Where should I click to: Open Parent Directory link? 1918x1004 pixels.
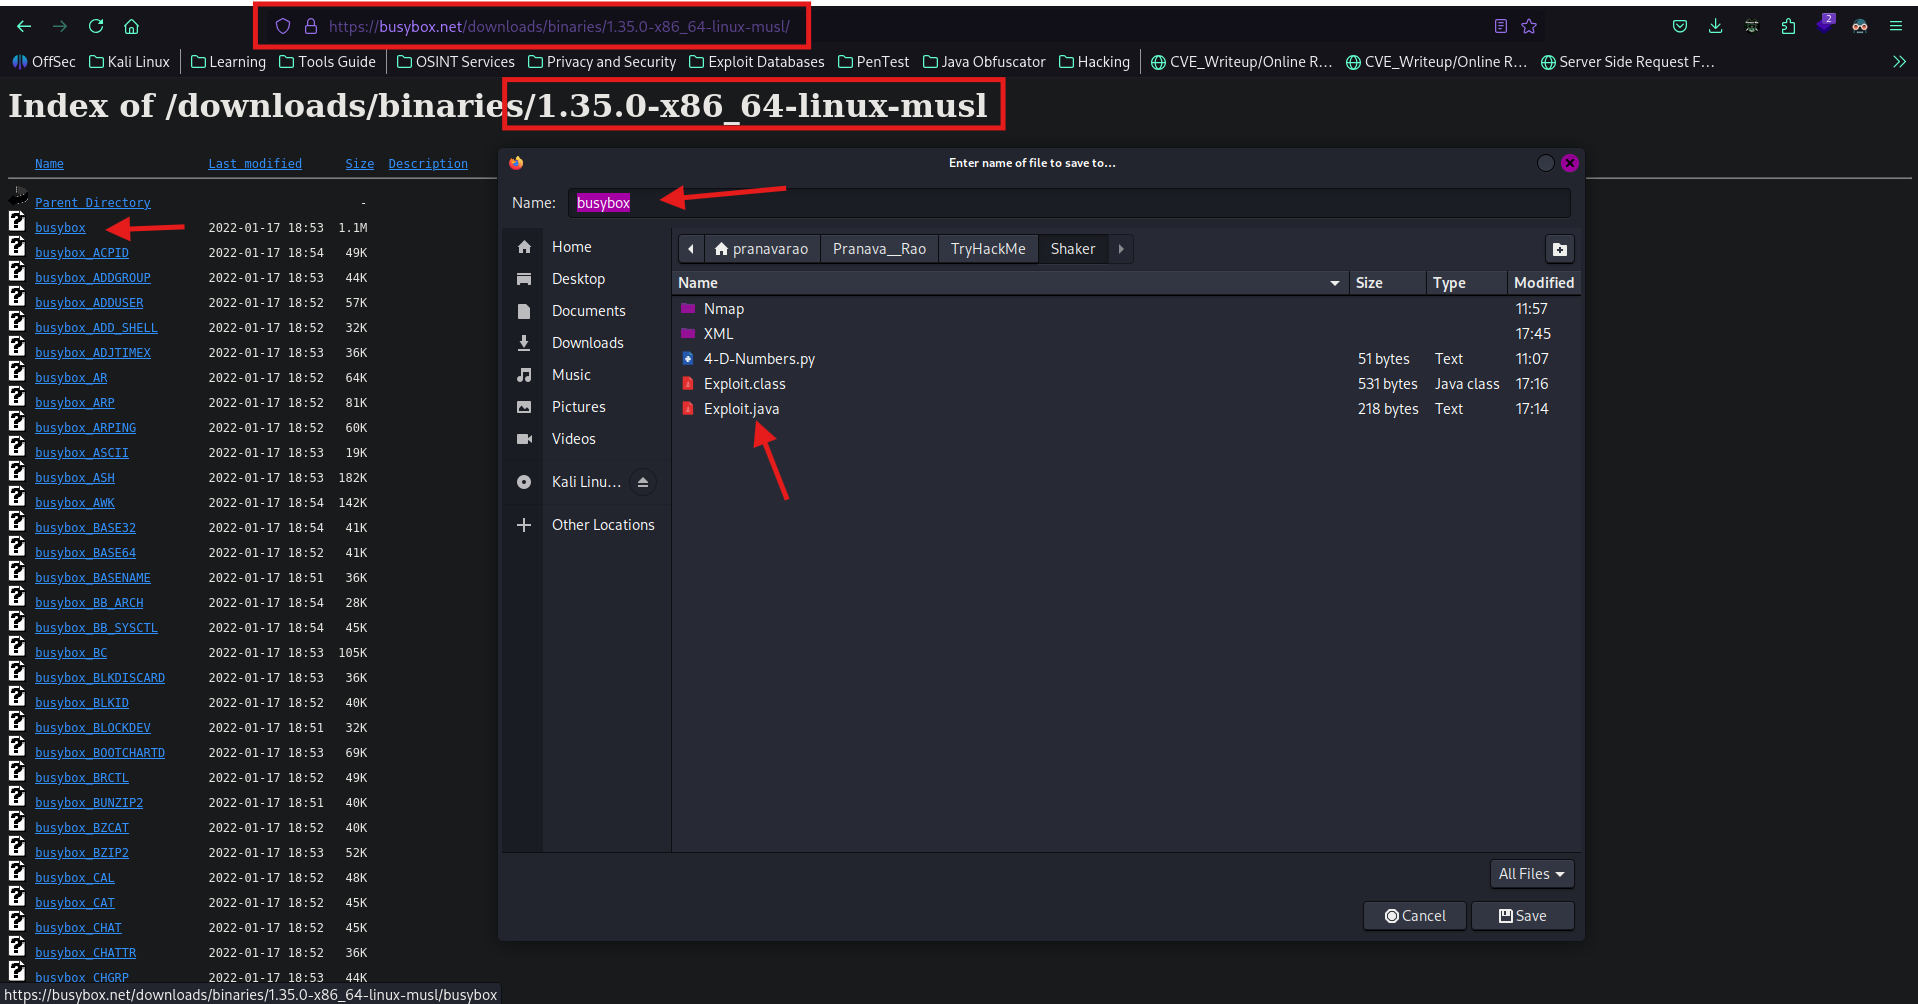point(93,203)
